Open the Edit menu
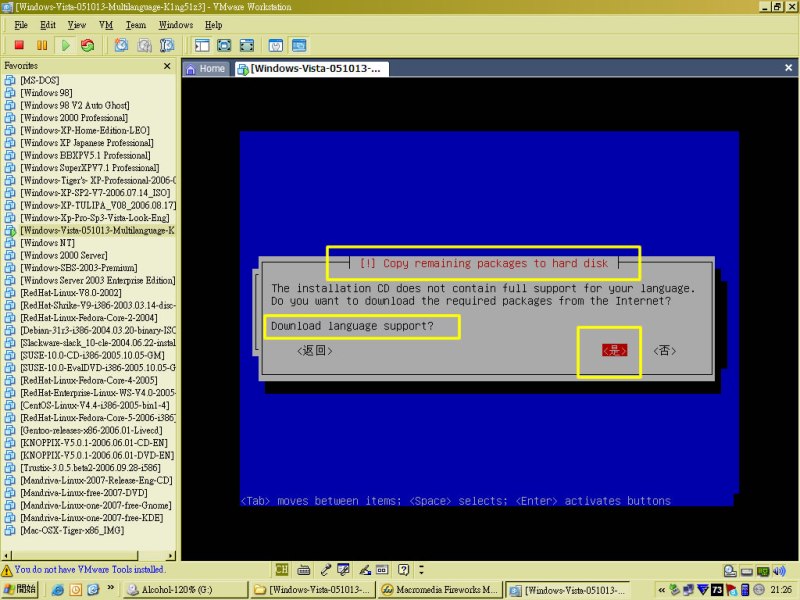 click(x=48, y=25)
